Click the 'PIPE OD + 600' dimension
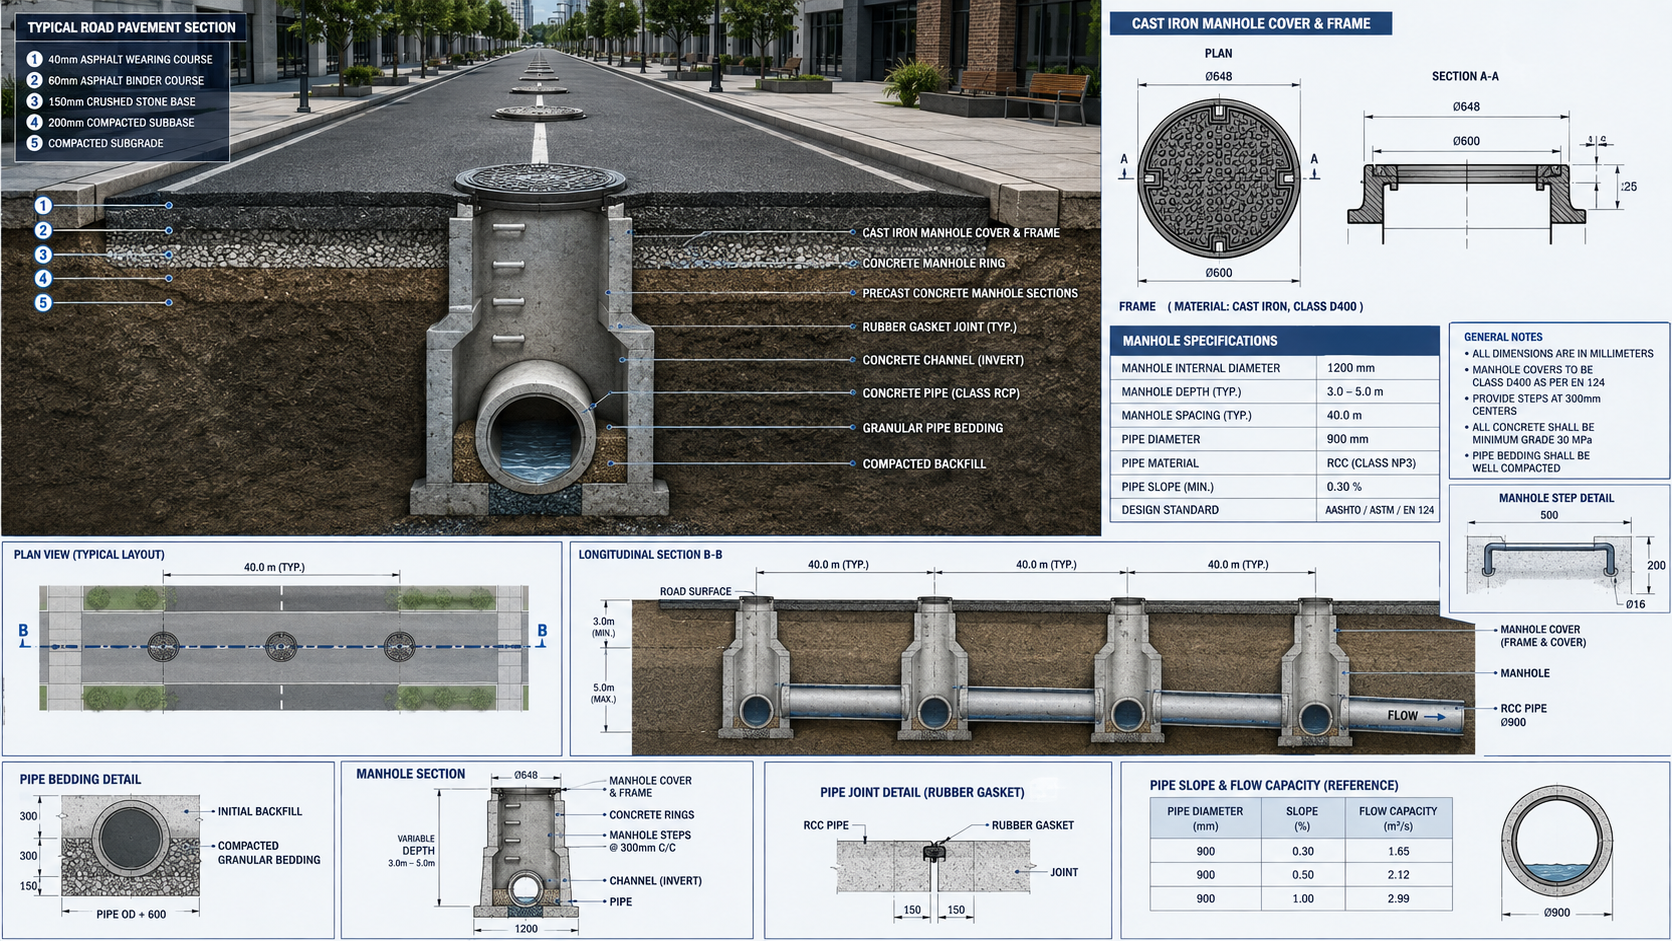The height and width of the screenshot is (941, 1672). [131, 914]
